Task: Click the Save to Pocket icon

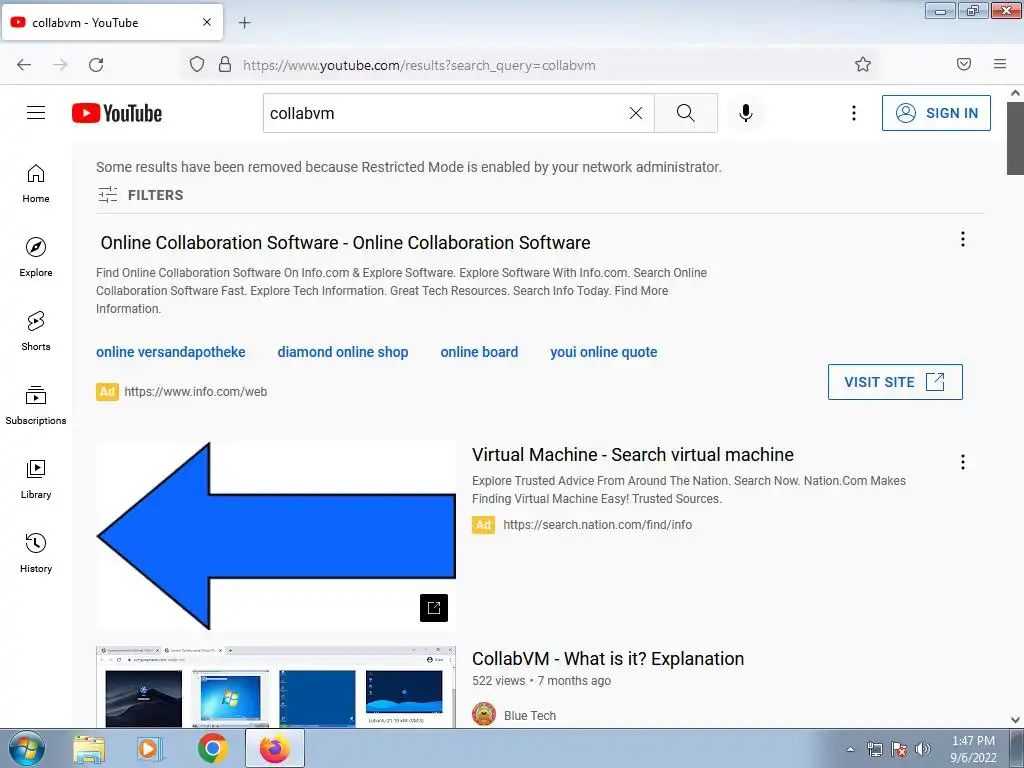Action: point(964,64)
